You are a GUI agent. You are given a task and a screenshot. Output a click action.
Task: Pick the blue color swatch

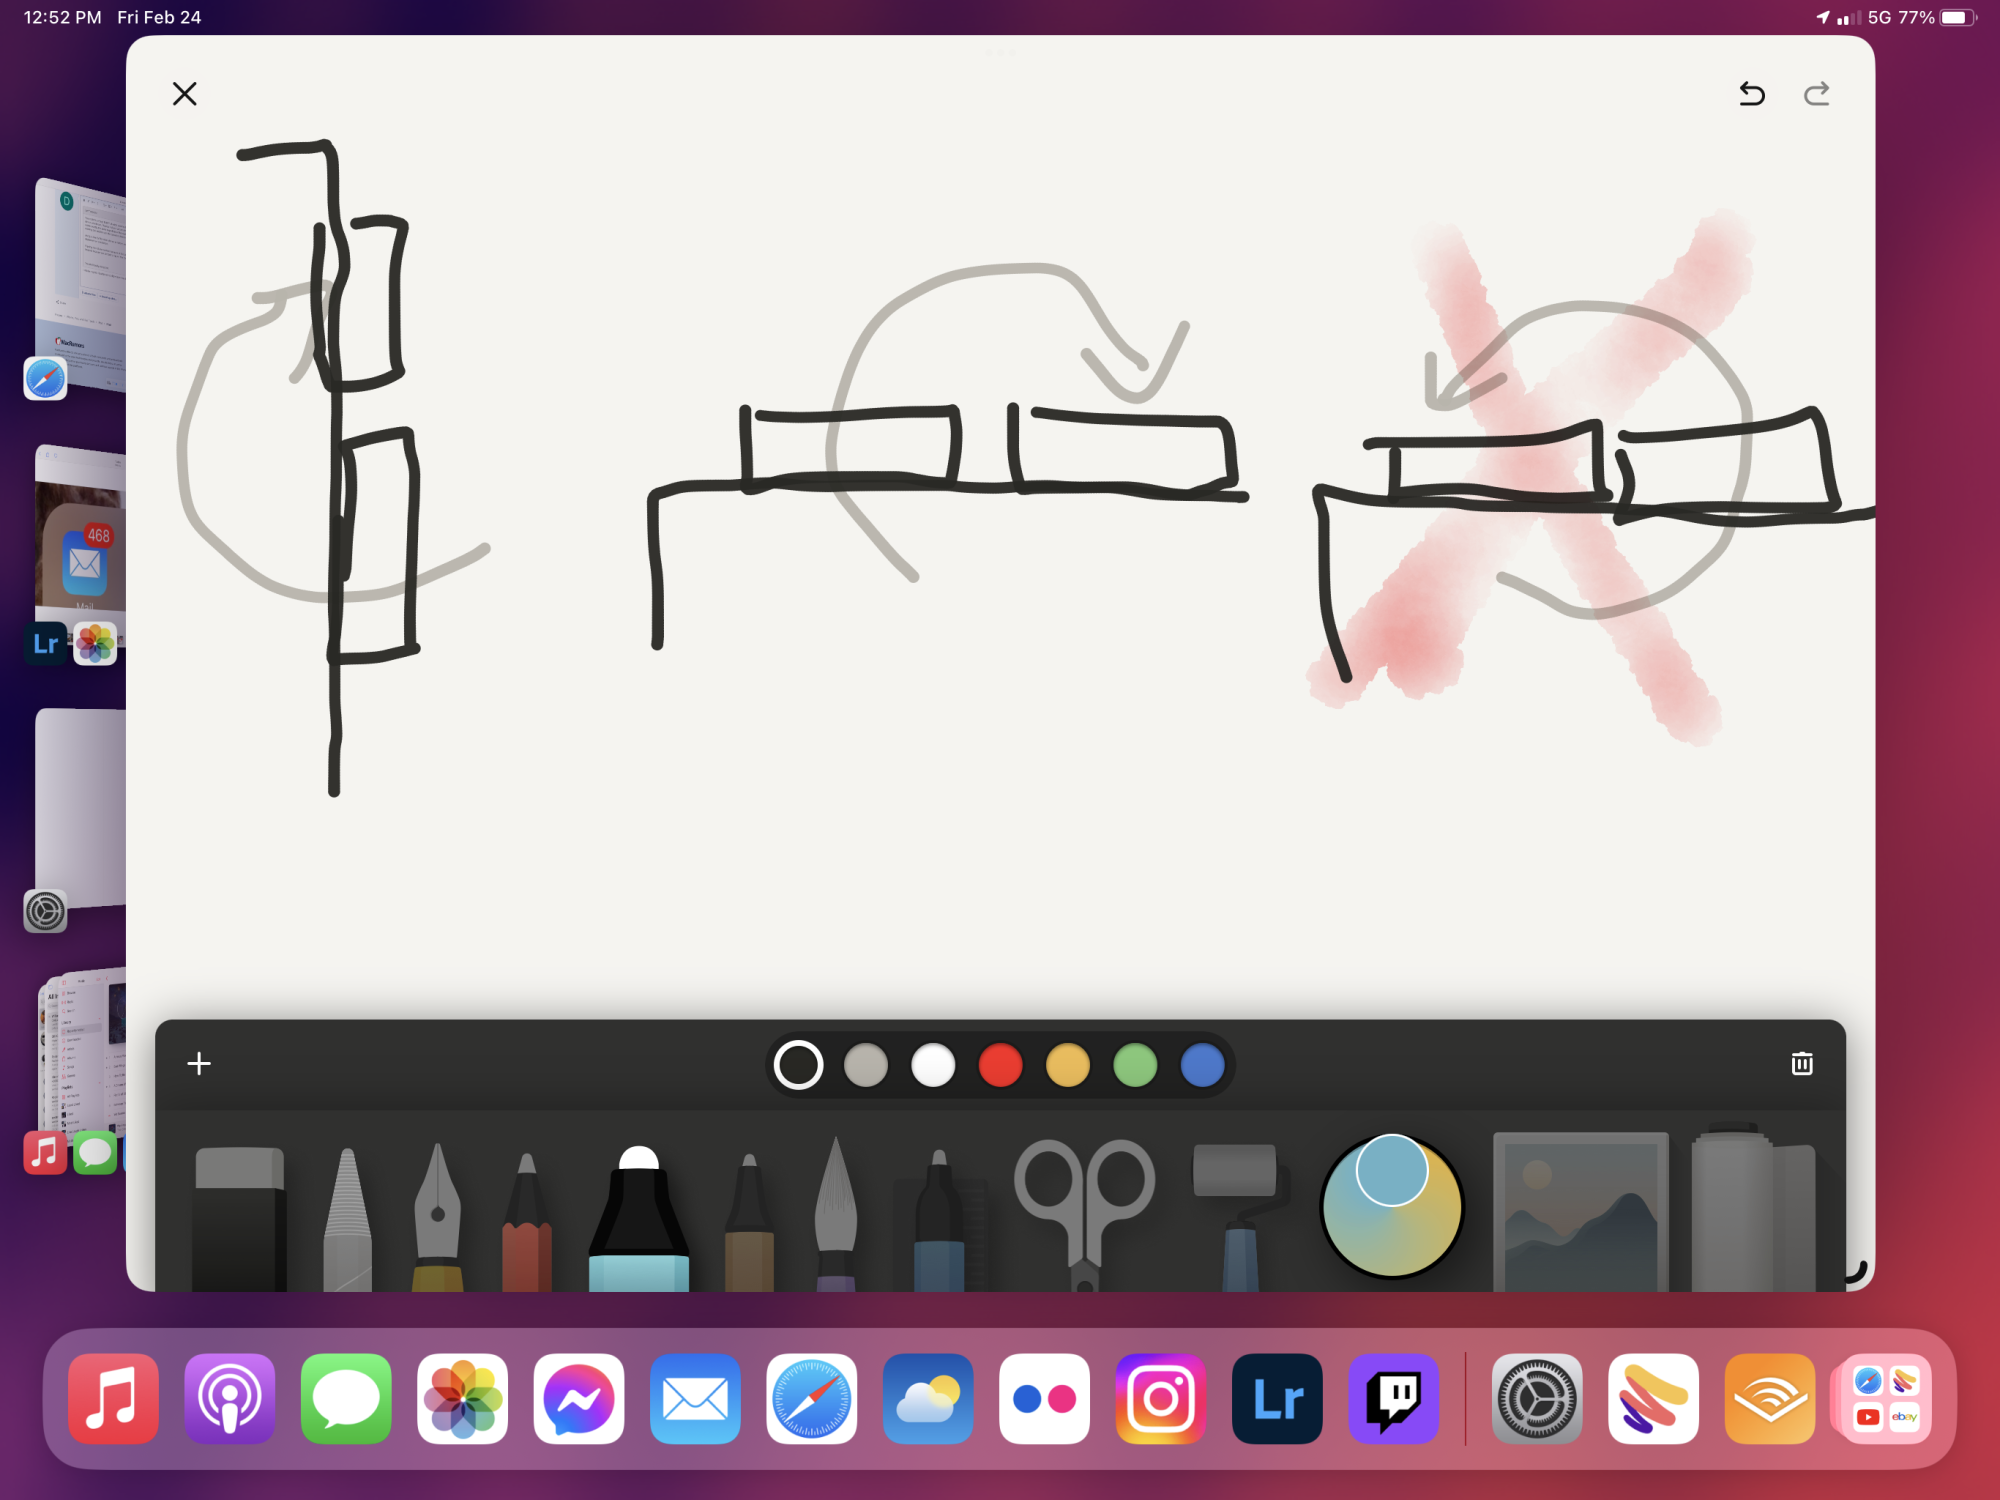point(1202,1065)
